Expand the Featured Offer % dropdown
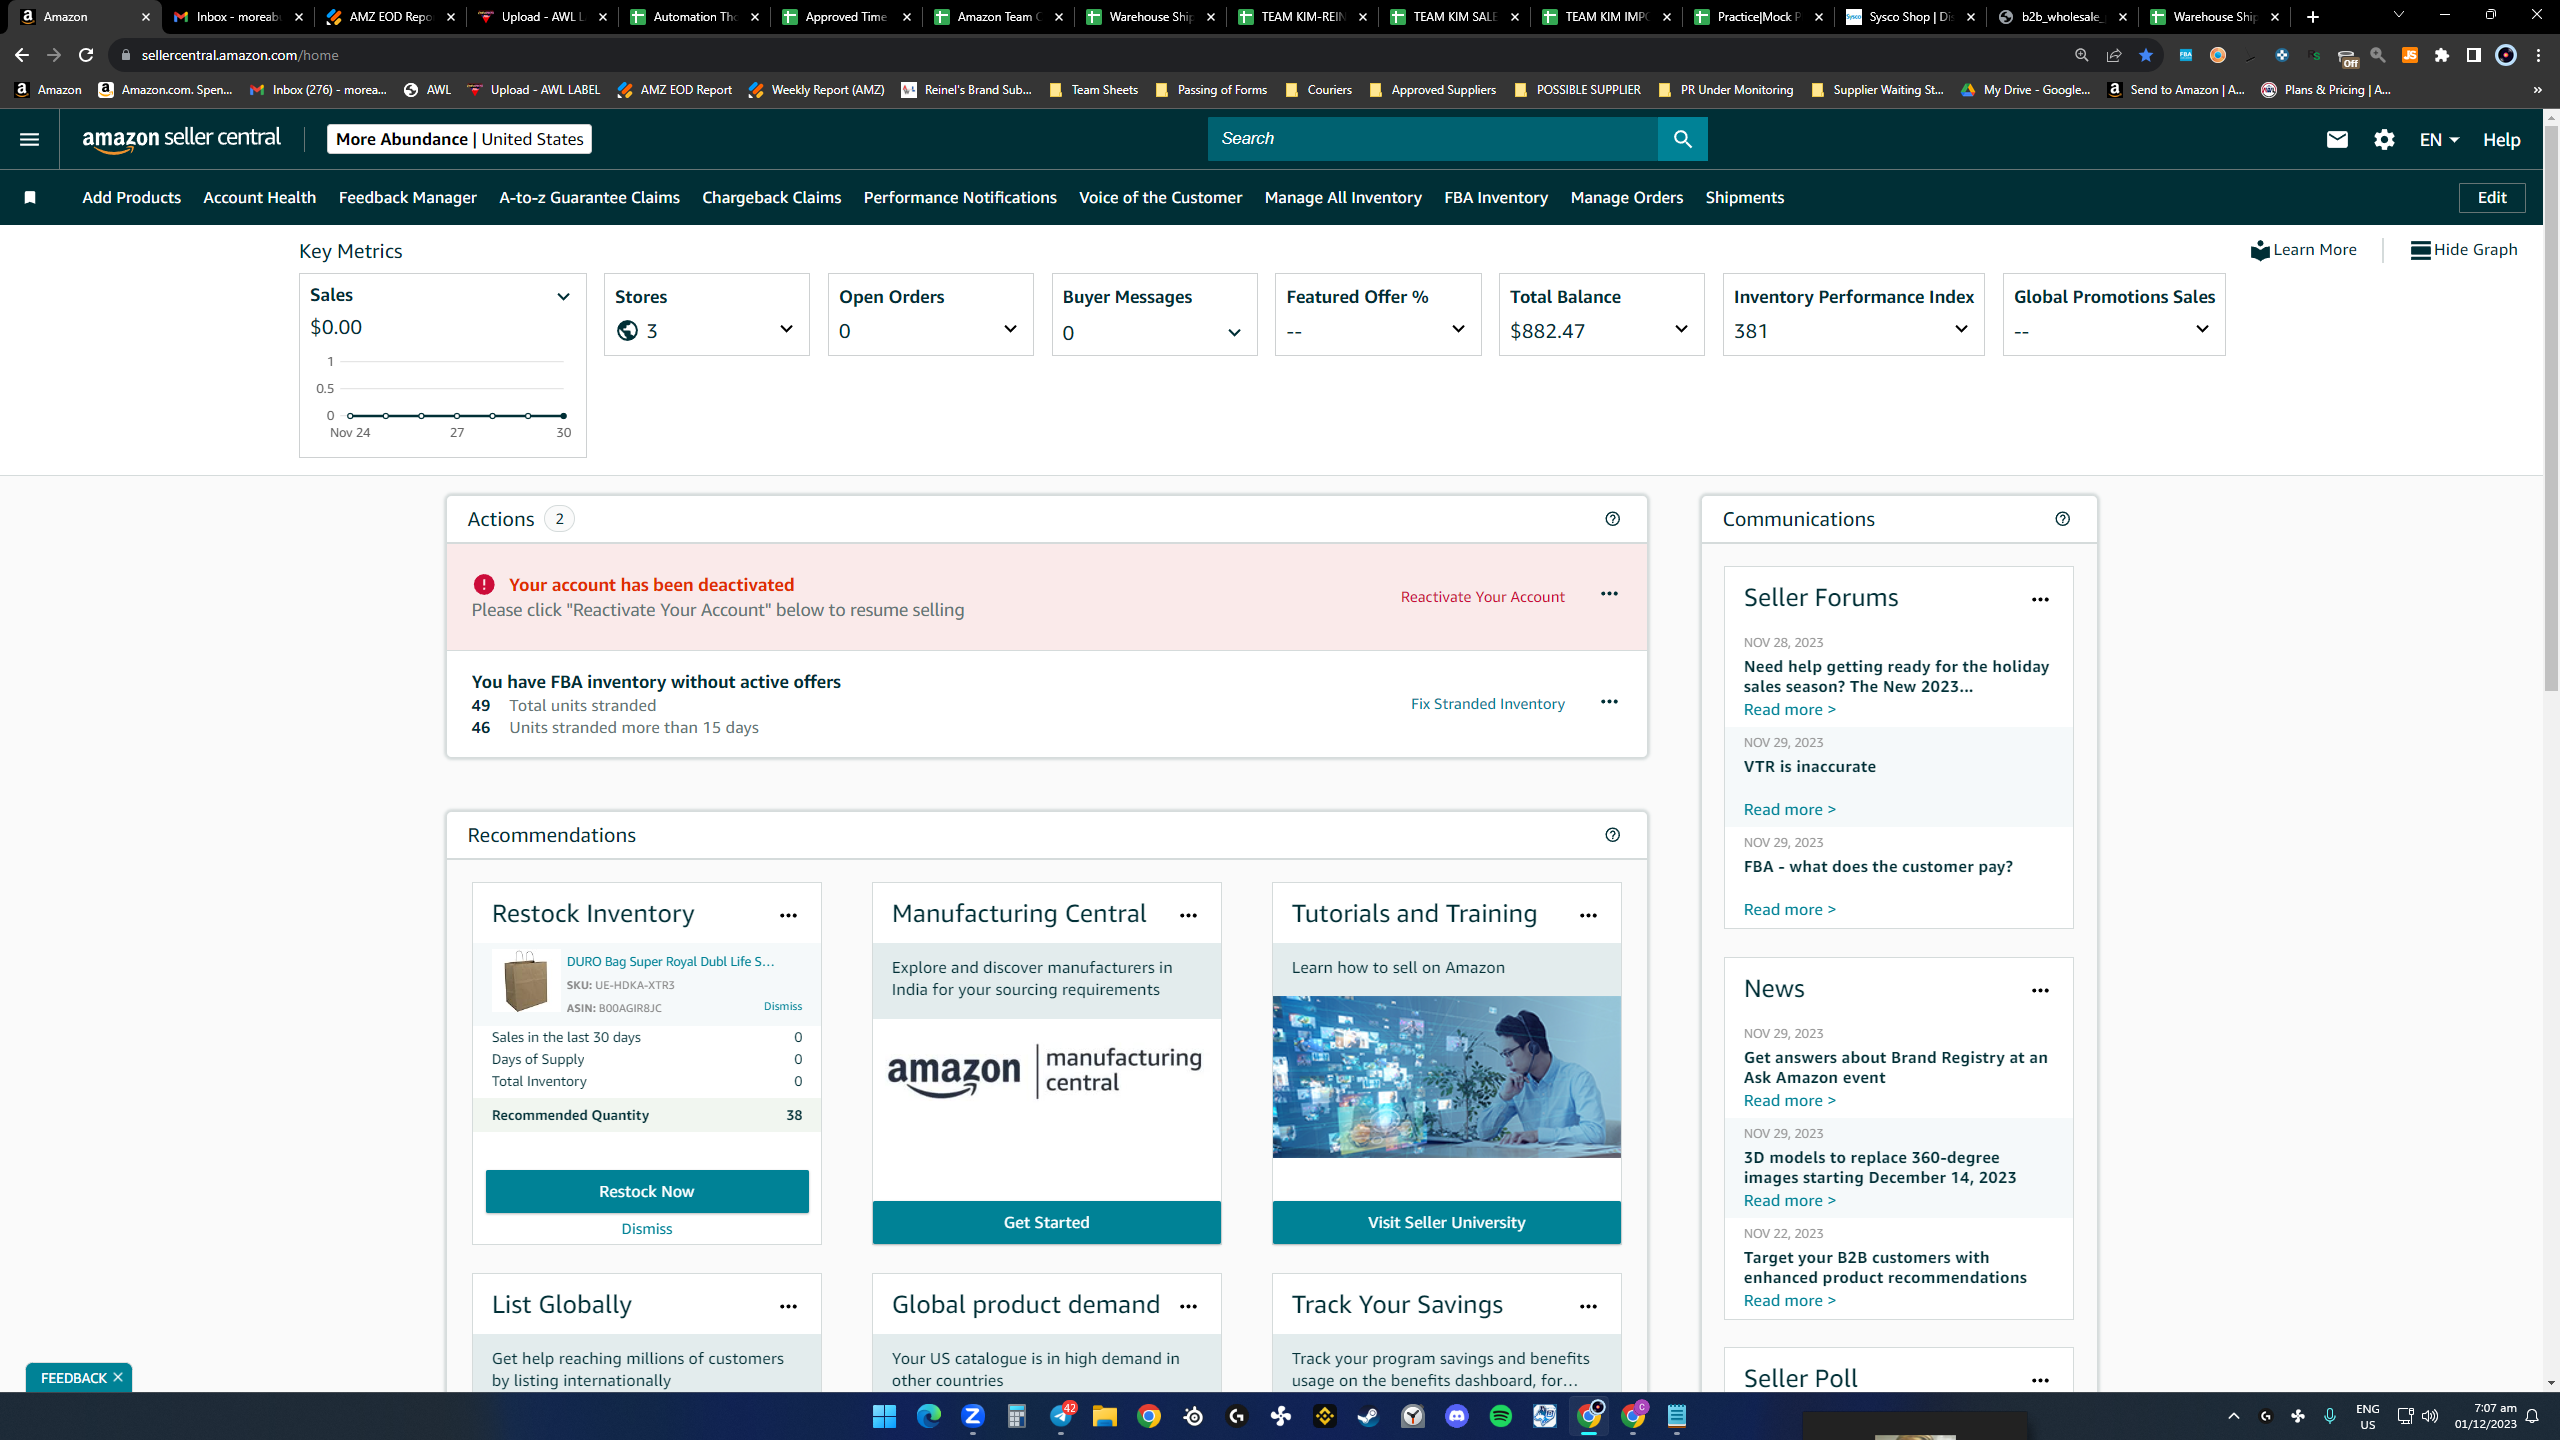The width and height of the screenshot is (2560, 1440). [x=1458, y=329]
